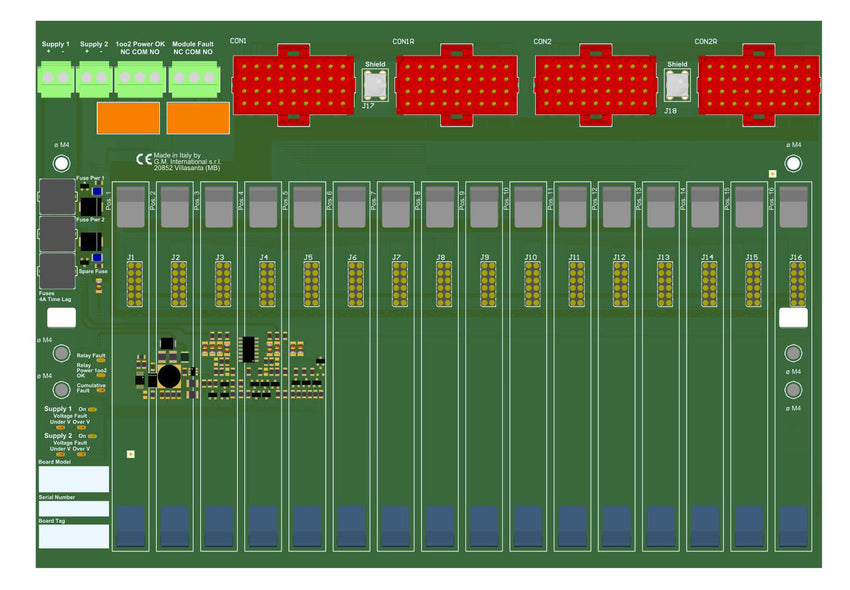Toggle the Cumulative Fault LED

pos(101,390)
